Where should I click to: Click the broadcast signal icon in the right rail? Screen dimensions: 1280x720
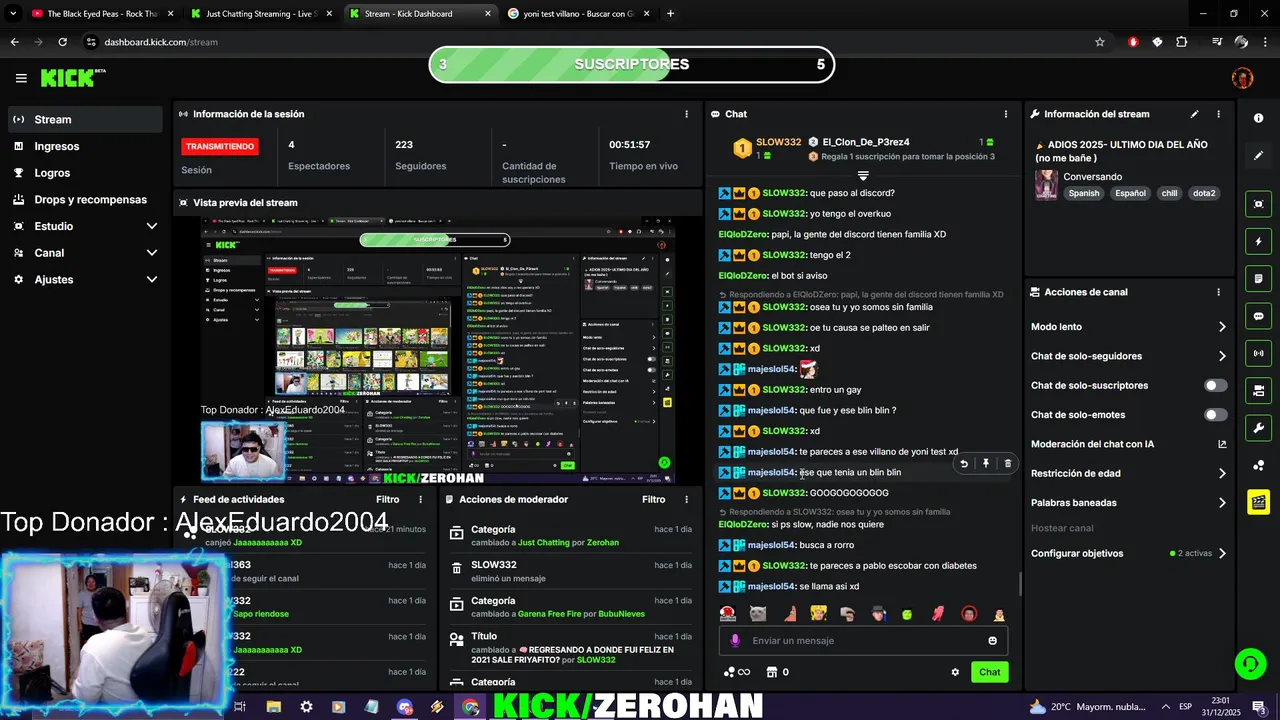pos(1258,353)
